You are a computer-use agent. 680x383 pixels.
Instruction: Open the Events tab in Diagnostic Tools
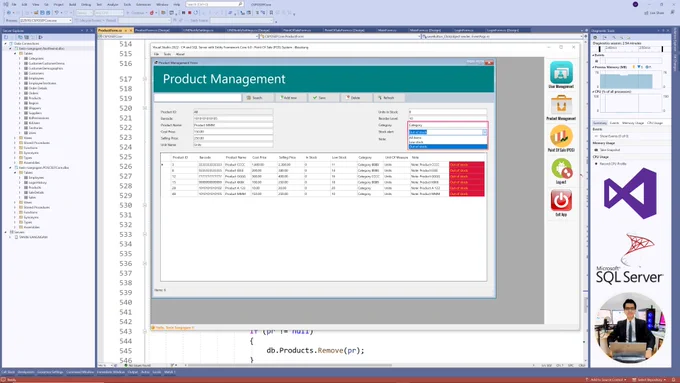click(615, 123)
